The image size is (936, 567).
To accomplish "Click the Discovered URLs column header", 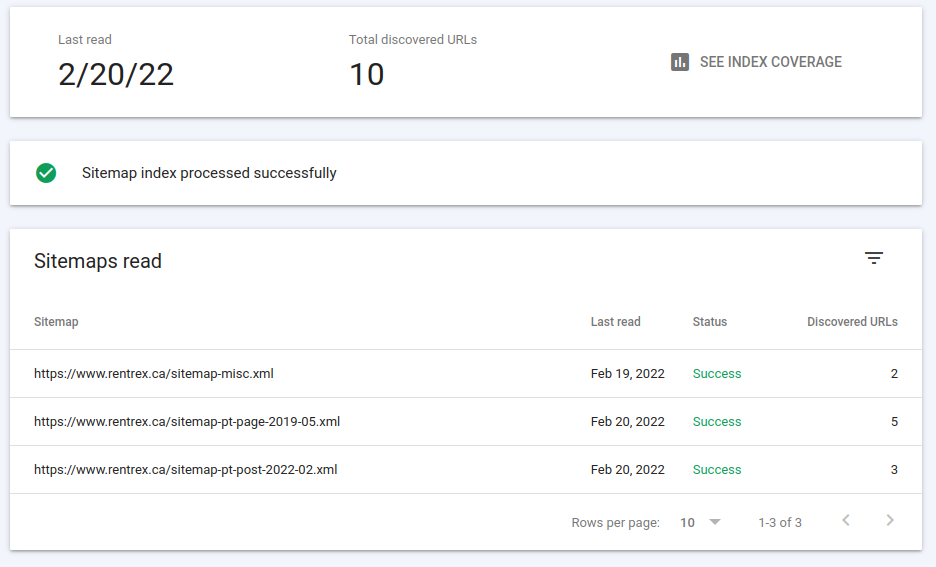I will pos(852,322).
